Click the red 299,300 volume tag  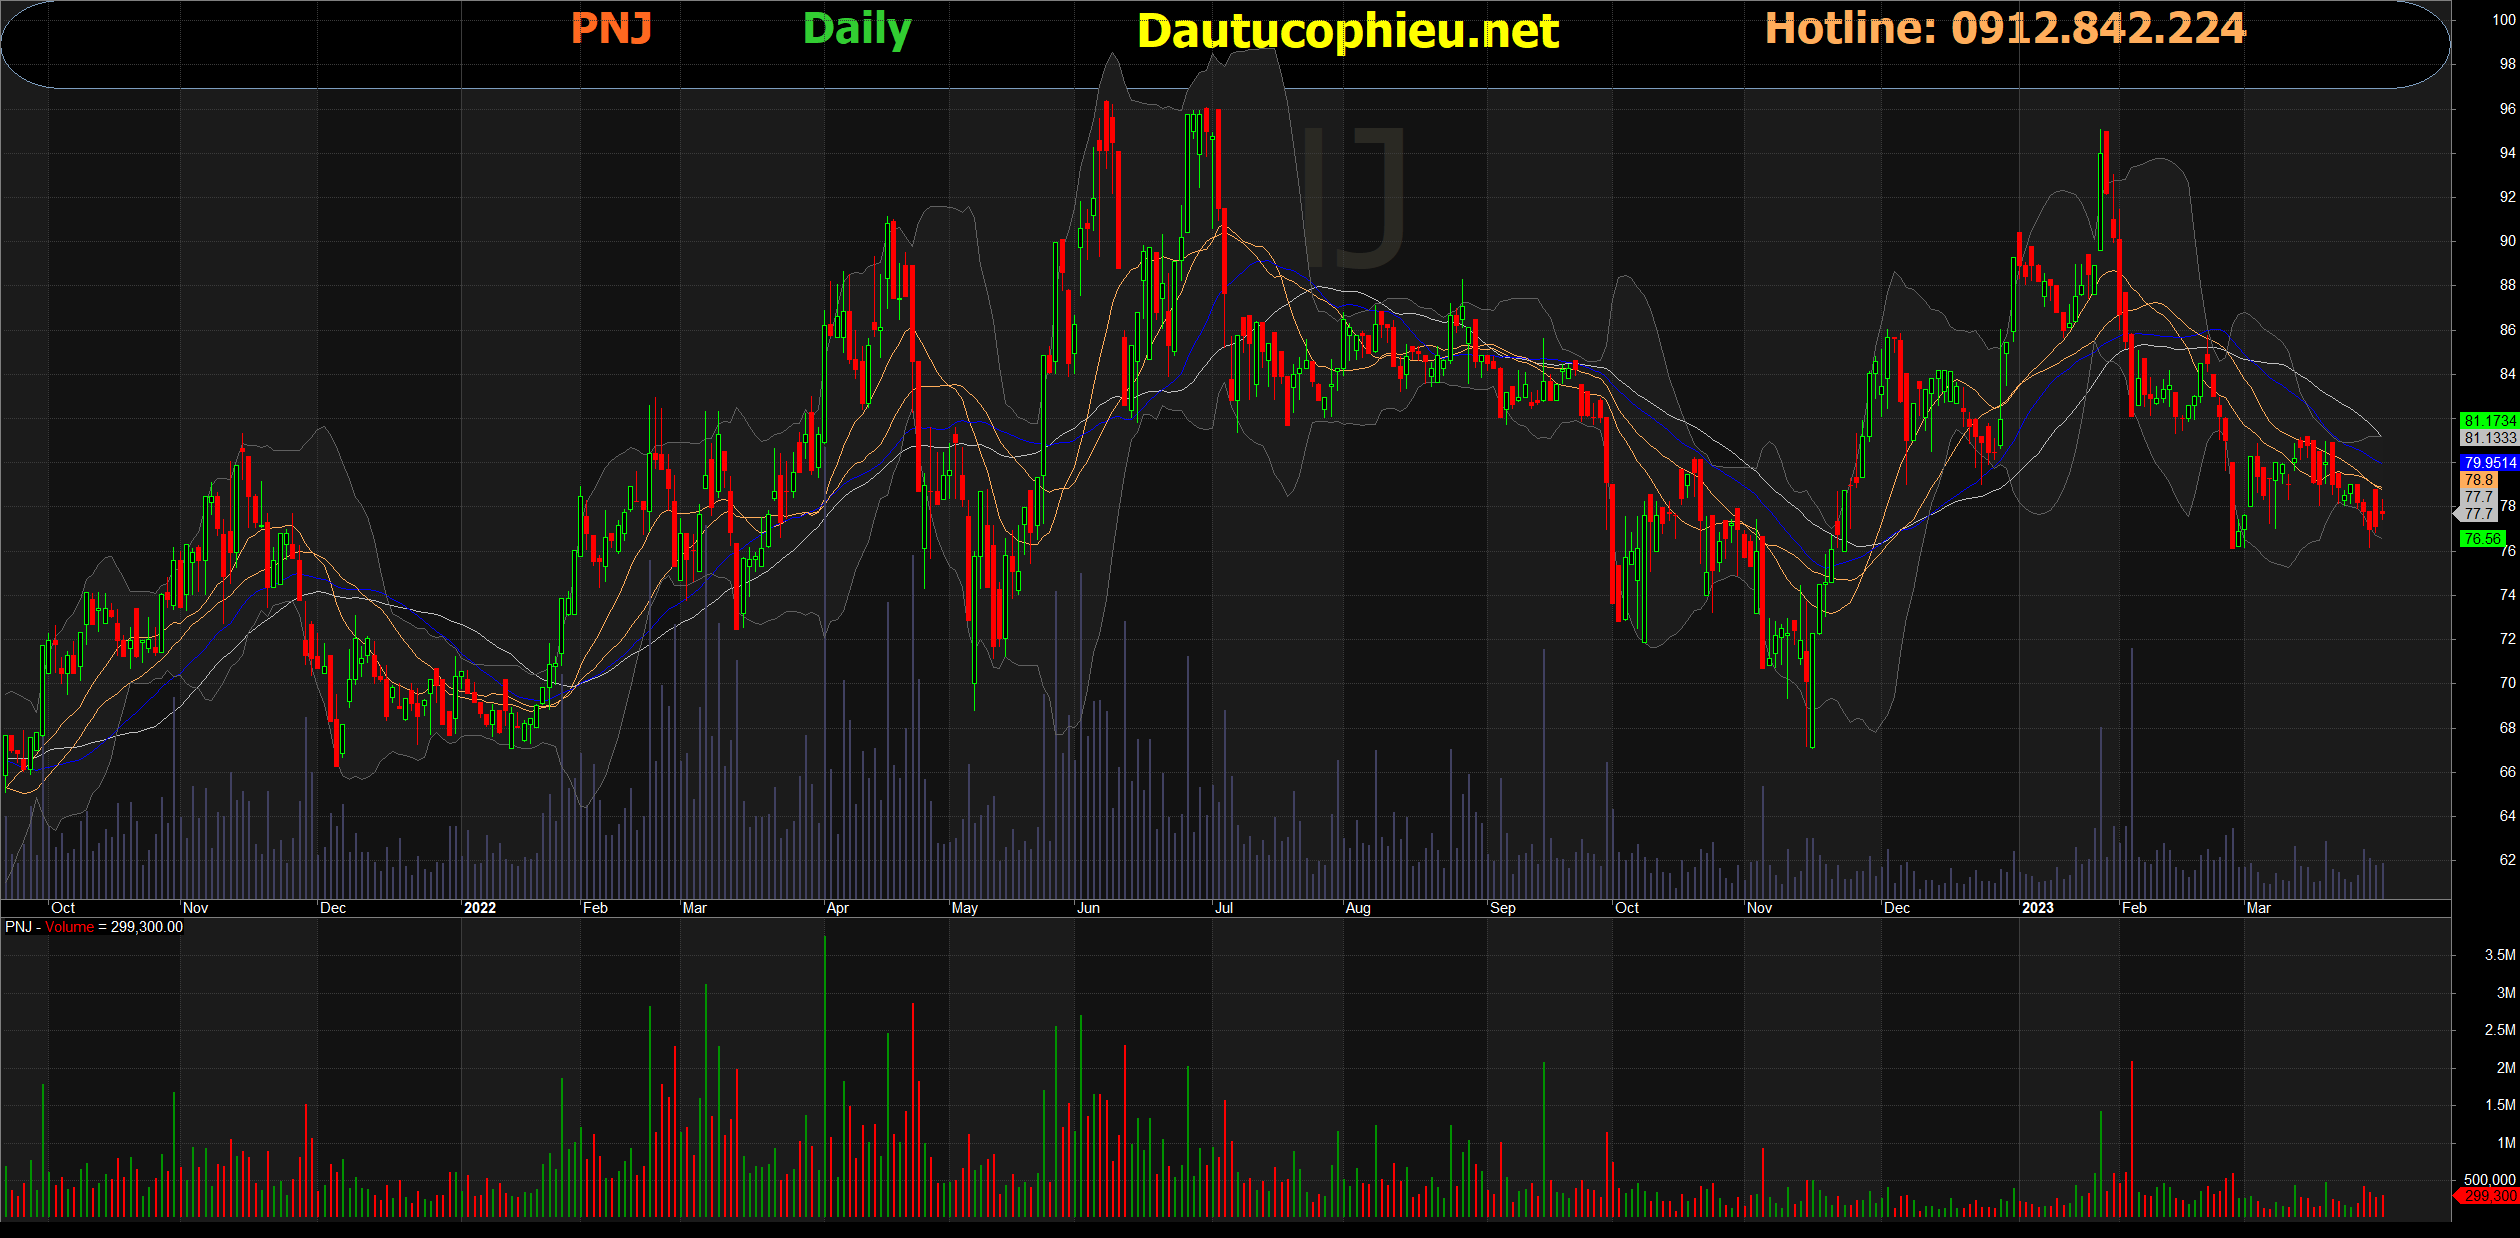click(2489, 1196)
